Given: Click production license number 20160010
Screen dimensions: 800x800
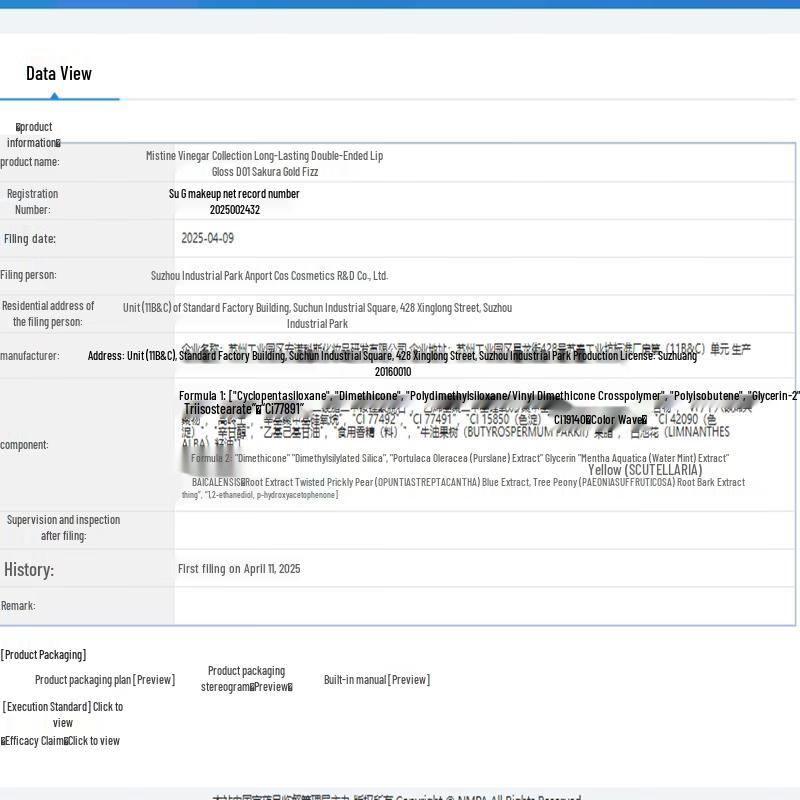Looking at the screenshot, I should coord(393,371).
